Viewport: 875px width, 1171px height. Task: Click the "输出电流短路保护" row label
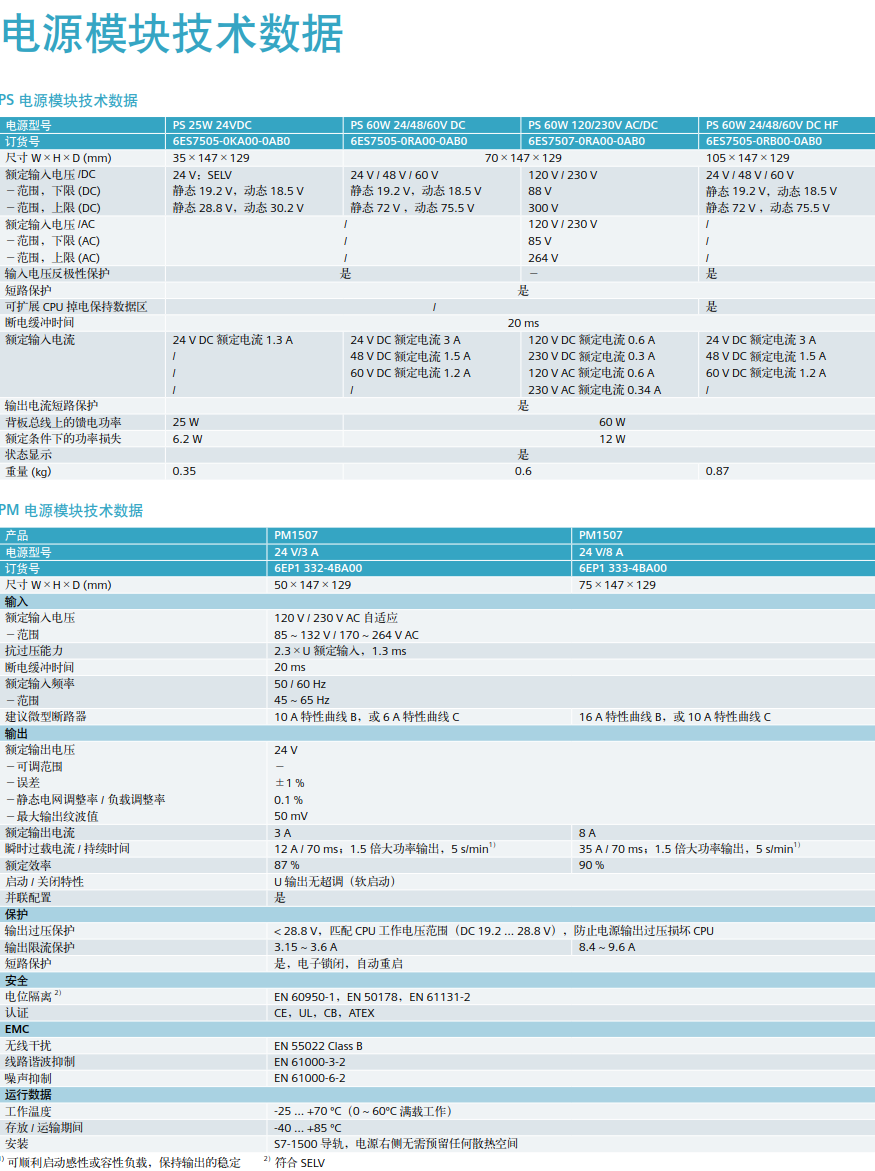pos(52,406)
